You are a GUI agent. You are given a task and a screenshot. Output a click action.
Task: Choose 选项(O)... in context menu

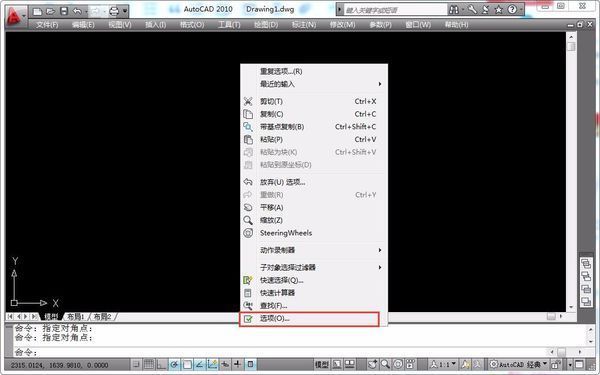pyautogui.click(x=309, y=319)
